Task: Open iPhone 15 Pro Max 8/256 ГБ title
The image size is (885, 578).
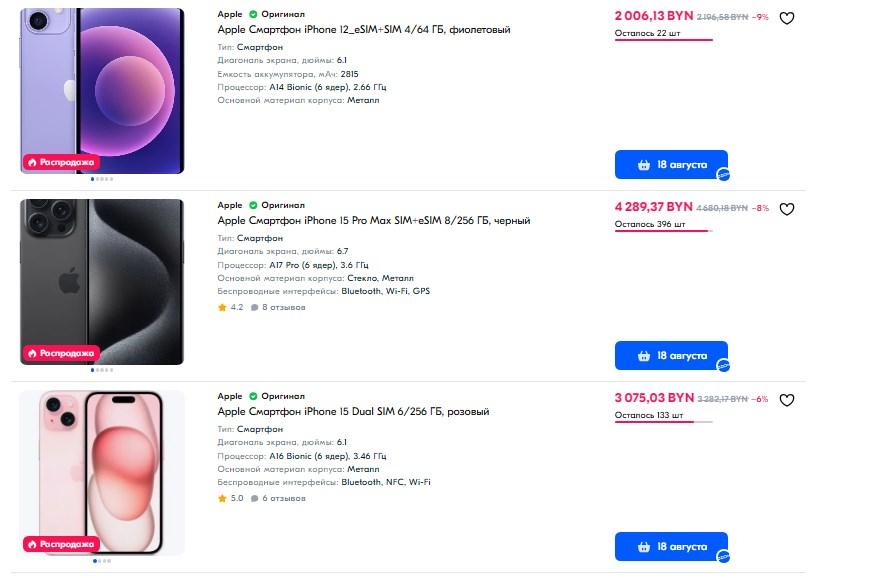Action: coord(374,221)
